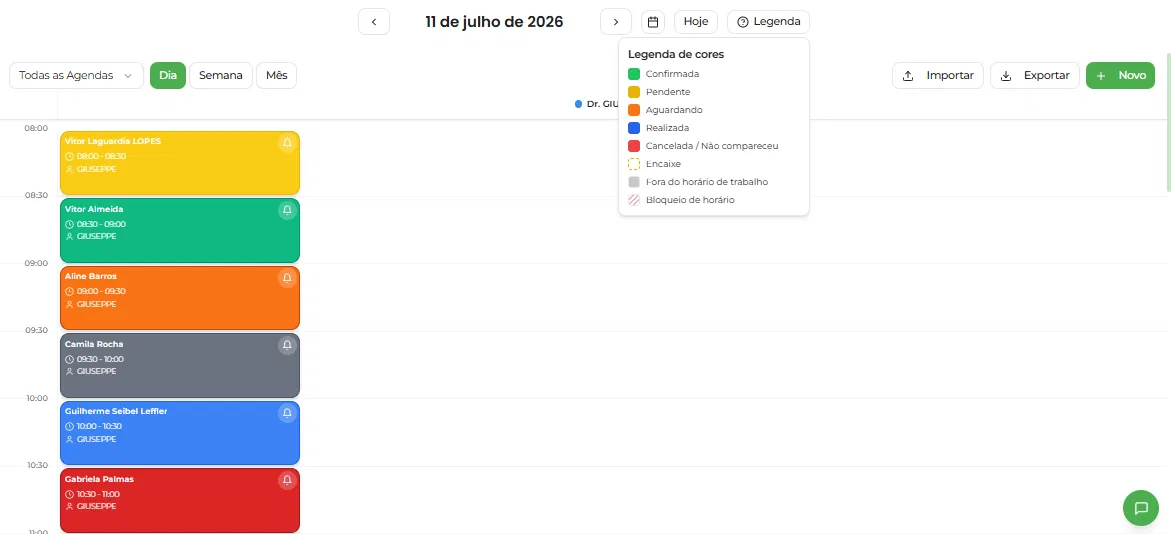Switch to the Dia view

[168, 75]
